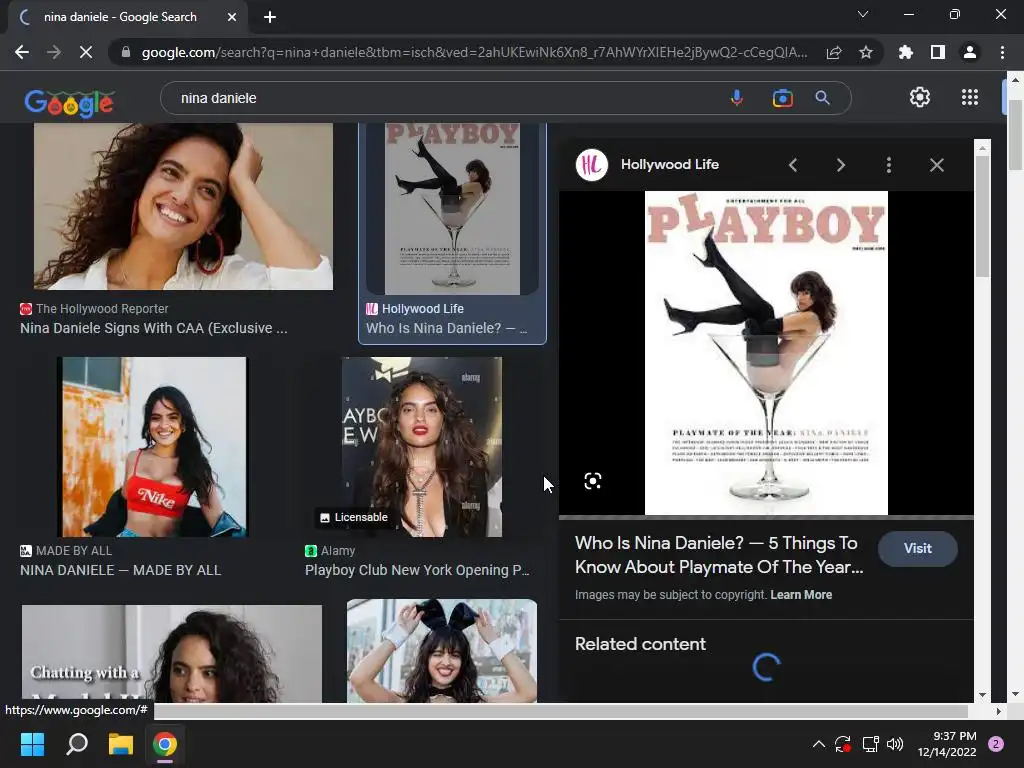The height and width of the screenshot is (768, 1024).
Task: Open the Alamy licensable photo thumbnail
Action: (422, 447)
